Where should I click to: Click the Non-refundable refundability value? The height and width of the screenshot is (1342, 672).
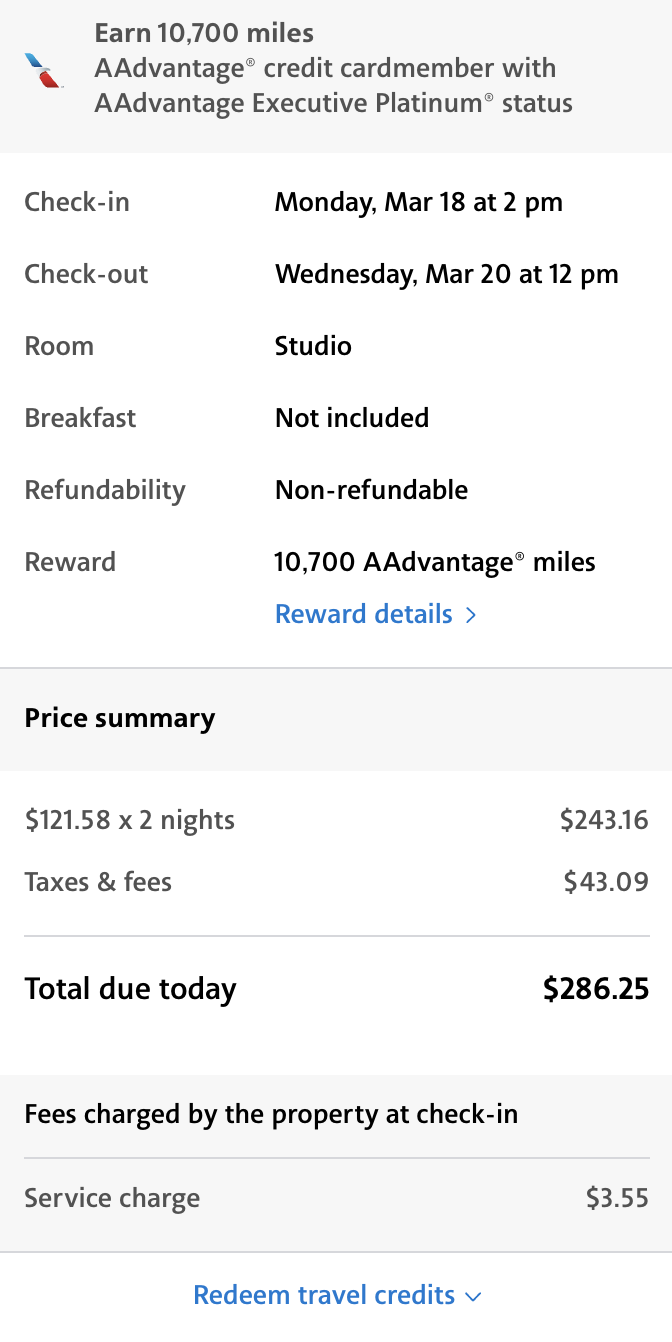[x=371, y=490]
